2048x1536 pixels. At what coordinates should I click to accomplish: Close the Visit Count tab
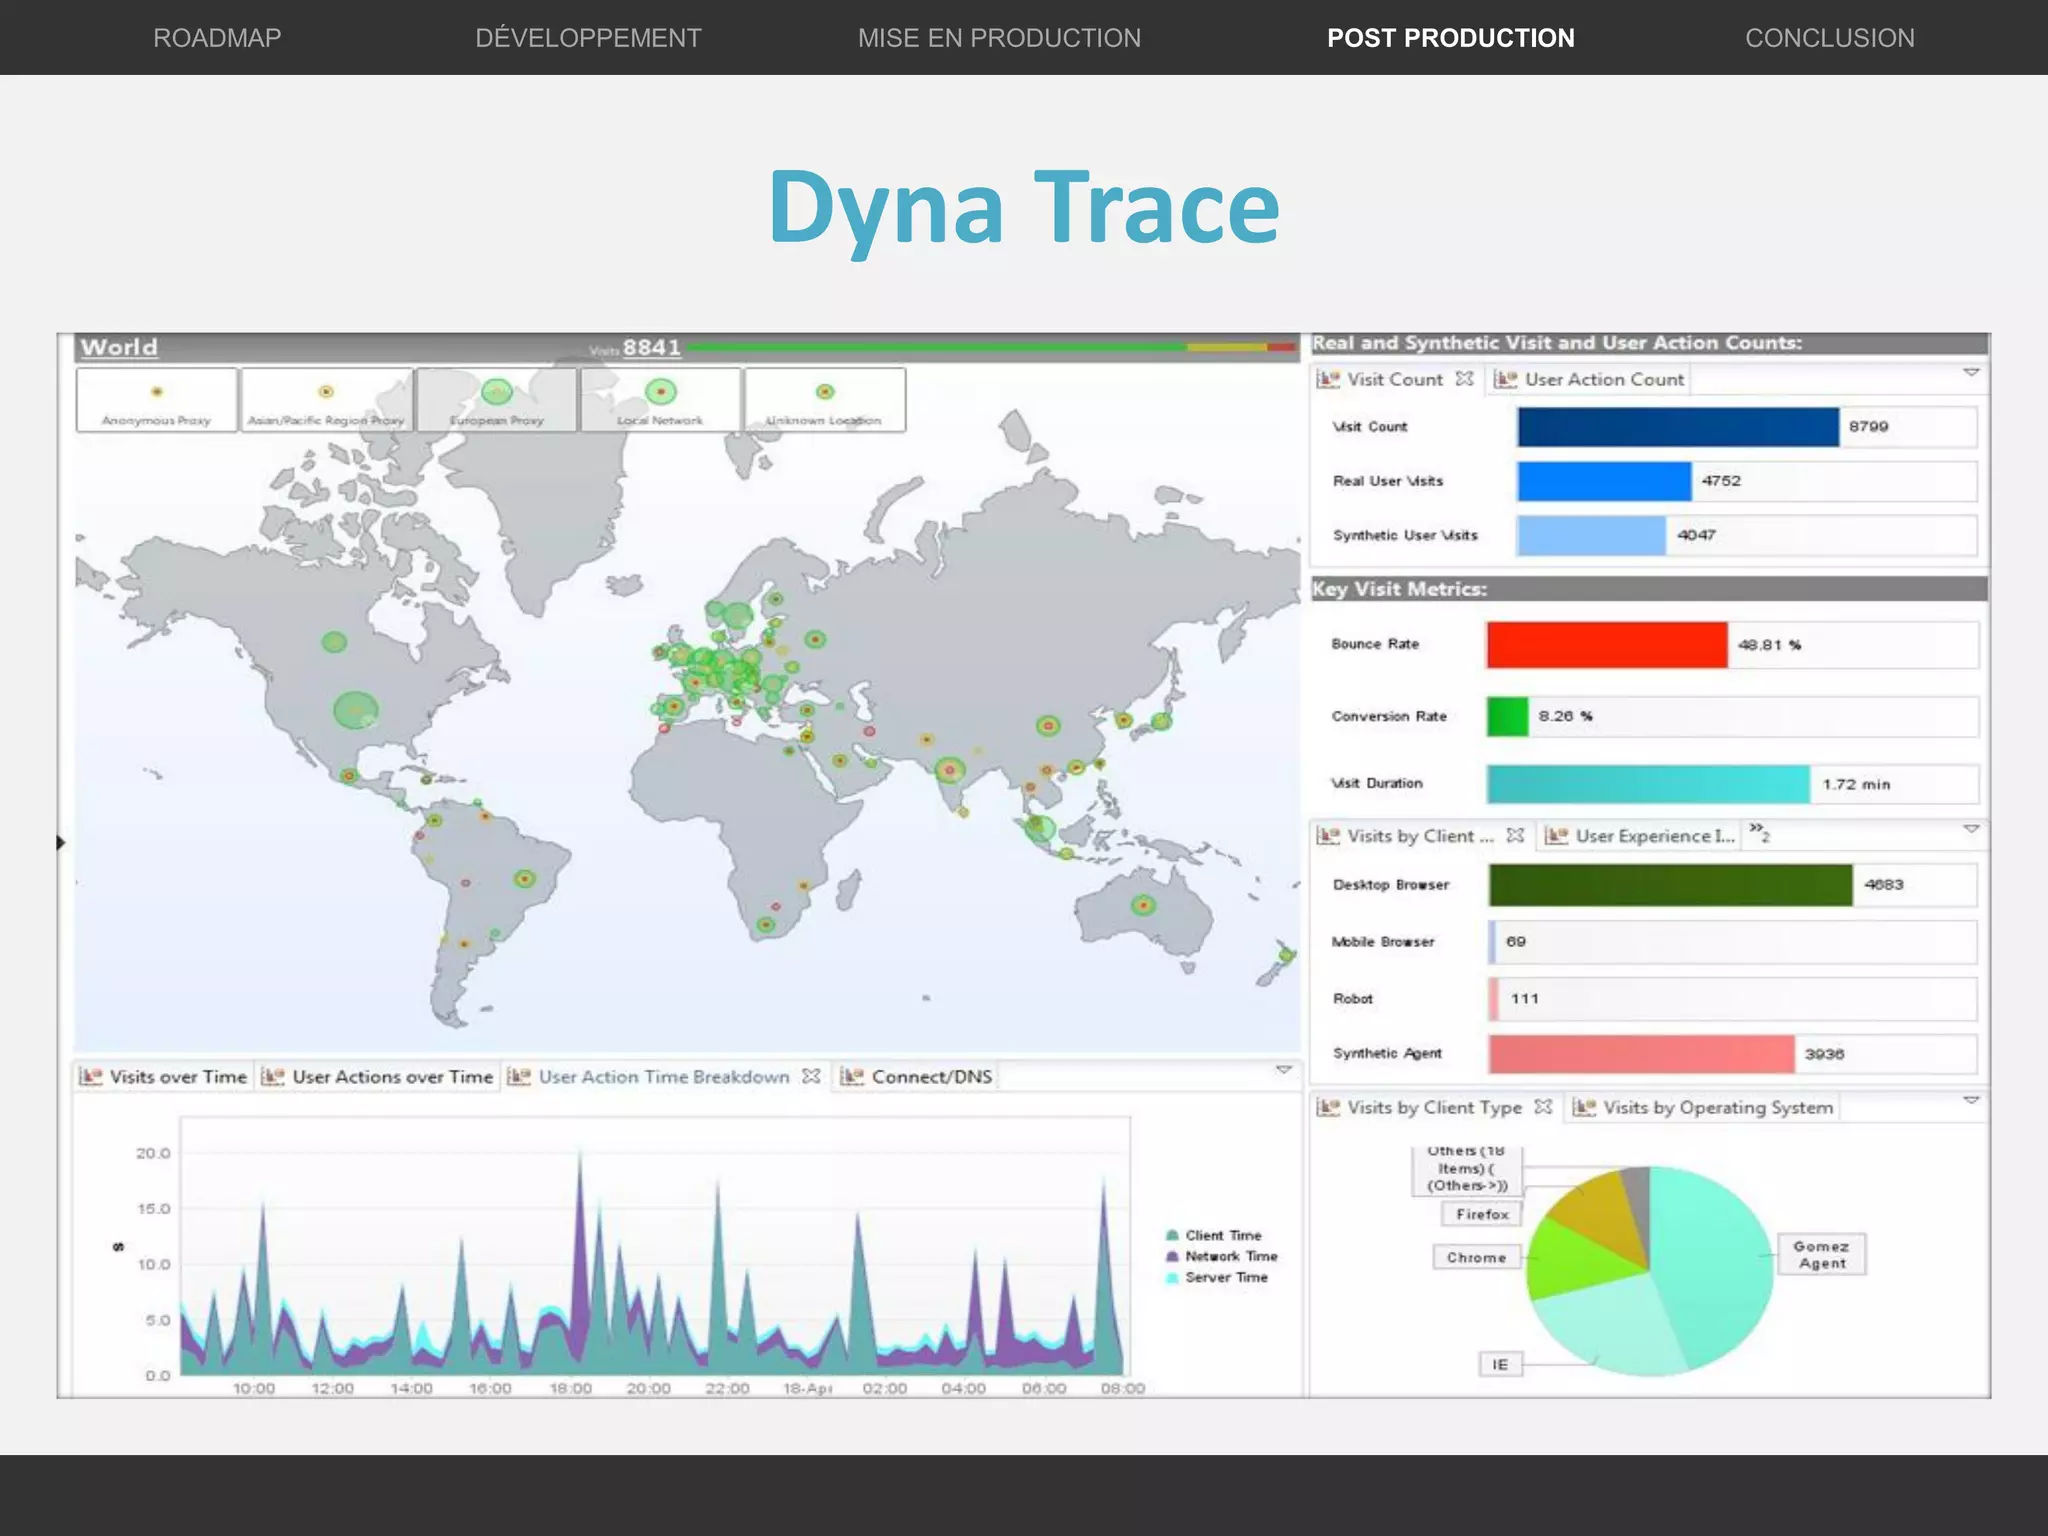pyautogui.click(x=1464, y=378)
